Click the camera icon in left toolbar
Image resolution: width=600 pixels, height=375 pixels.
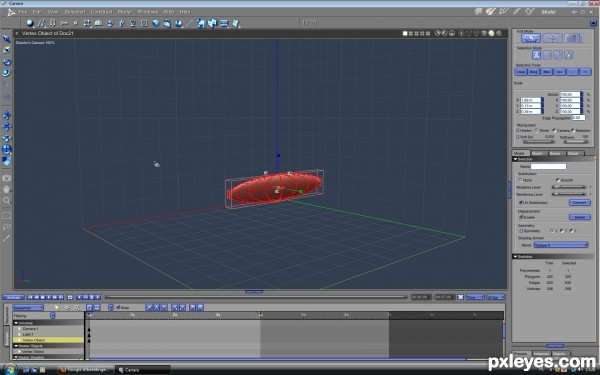tap(6, 178)
